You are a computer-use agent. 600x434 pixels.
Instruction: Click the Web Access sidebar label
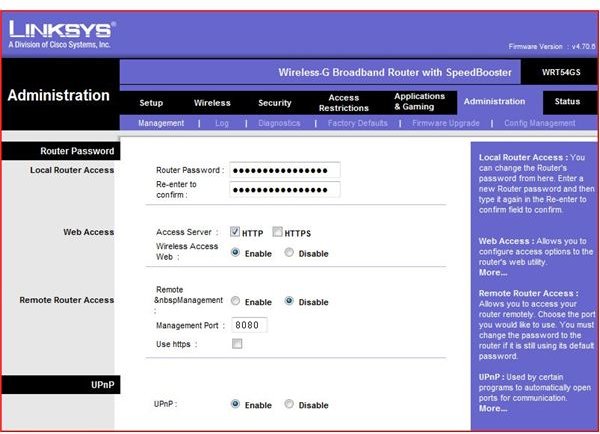click(x=88, y=232)
